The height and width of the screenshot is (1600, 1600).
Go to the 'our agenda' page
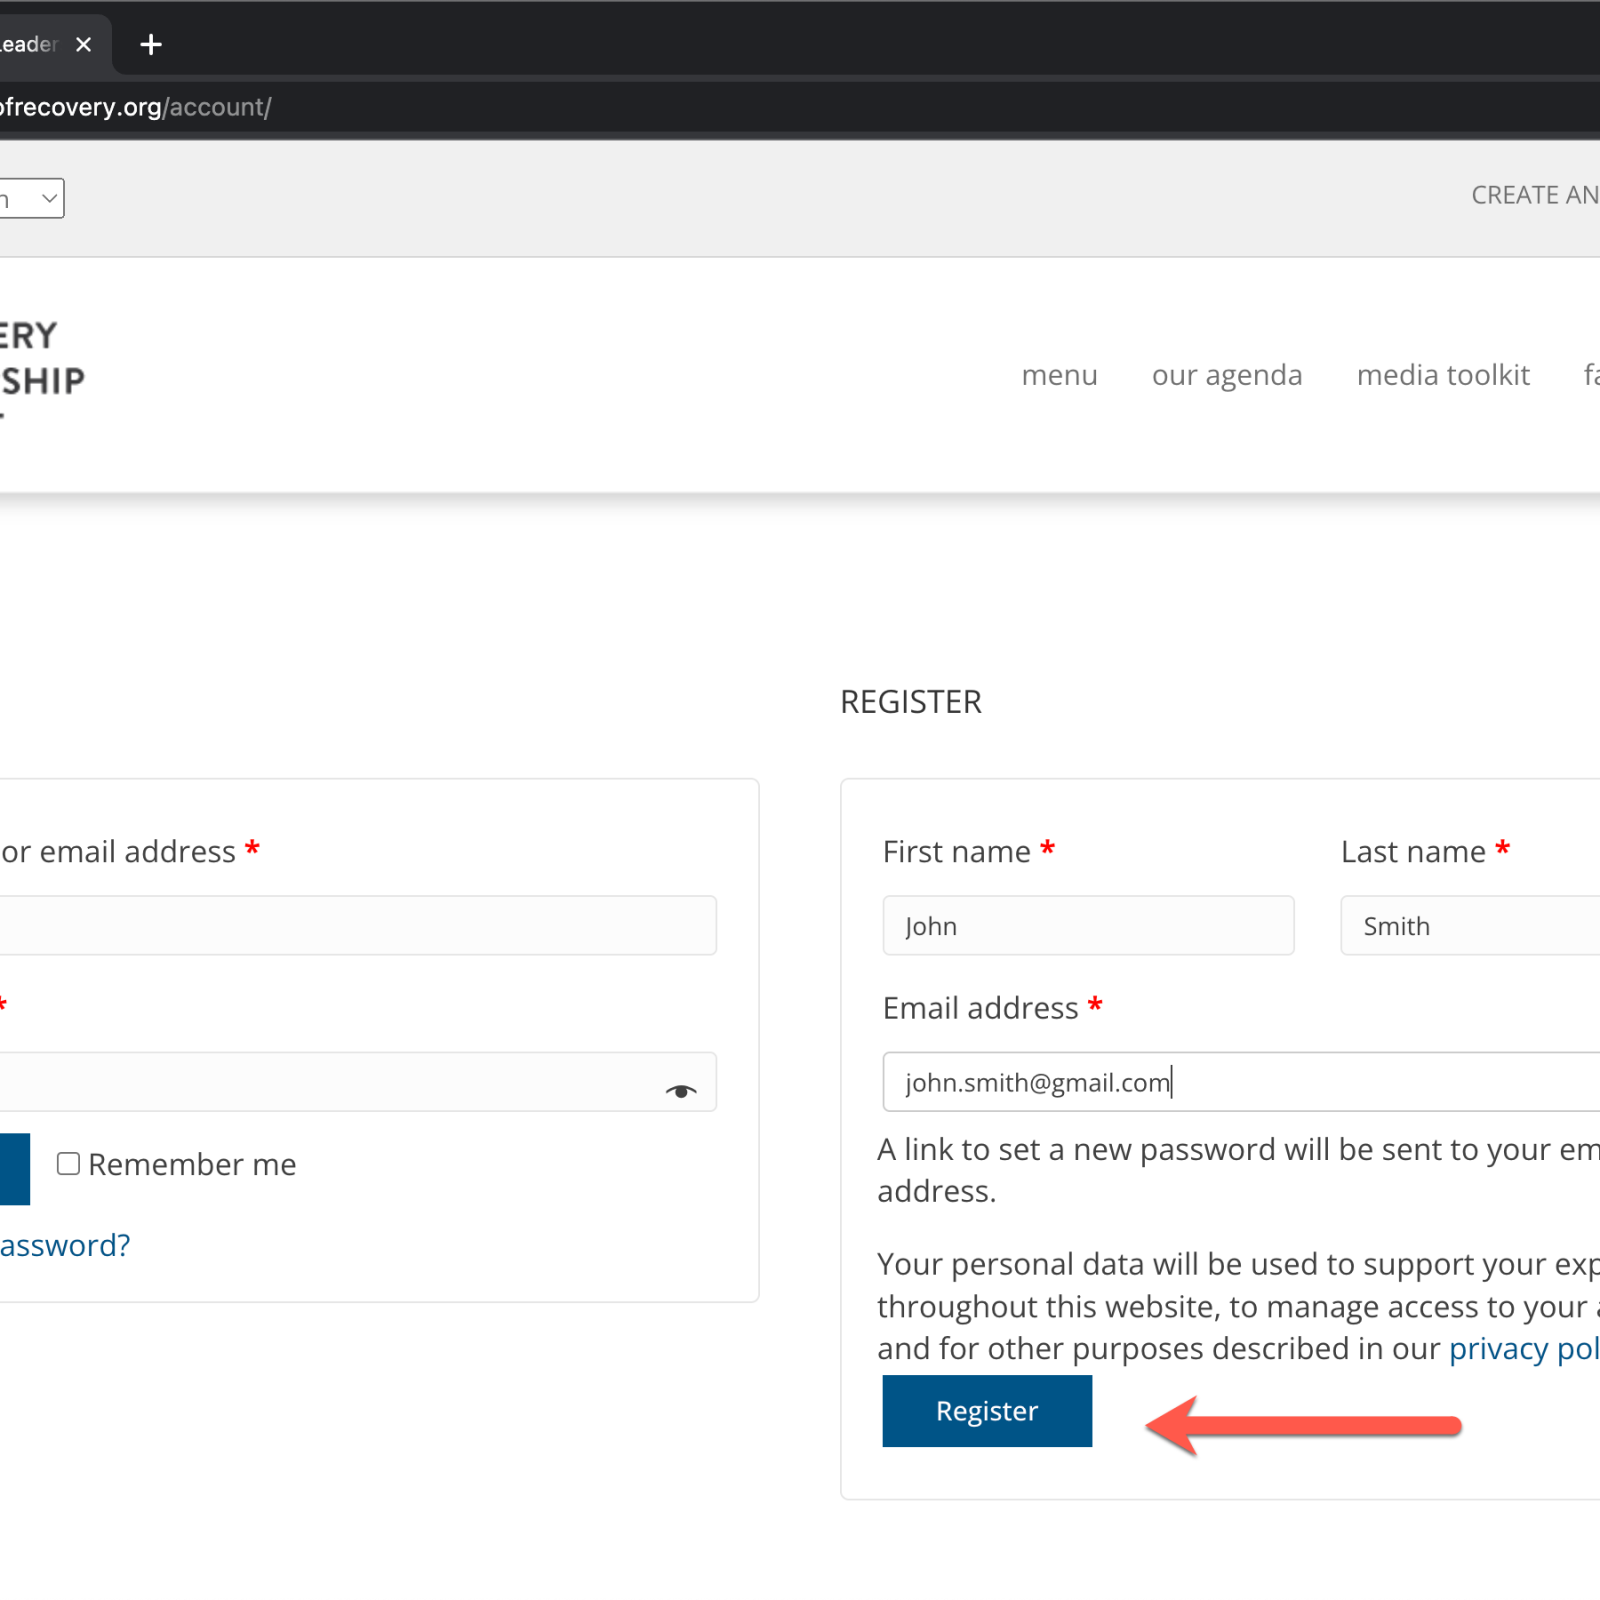[1226, 375]
